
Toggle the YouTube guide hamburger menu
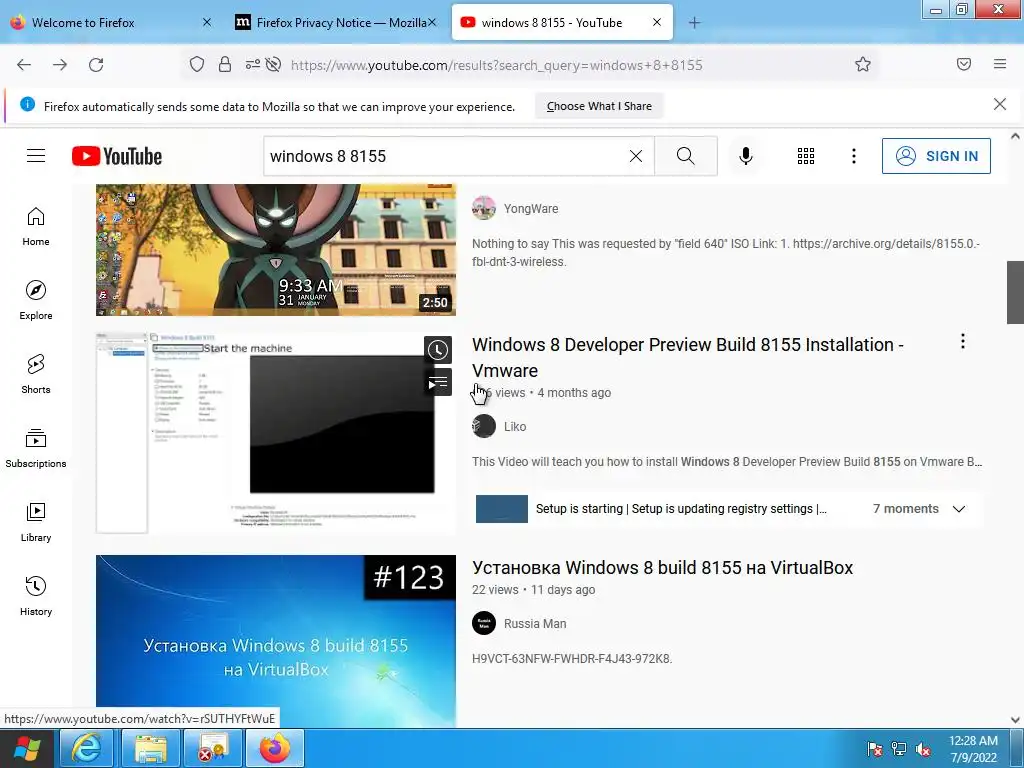36,155
